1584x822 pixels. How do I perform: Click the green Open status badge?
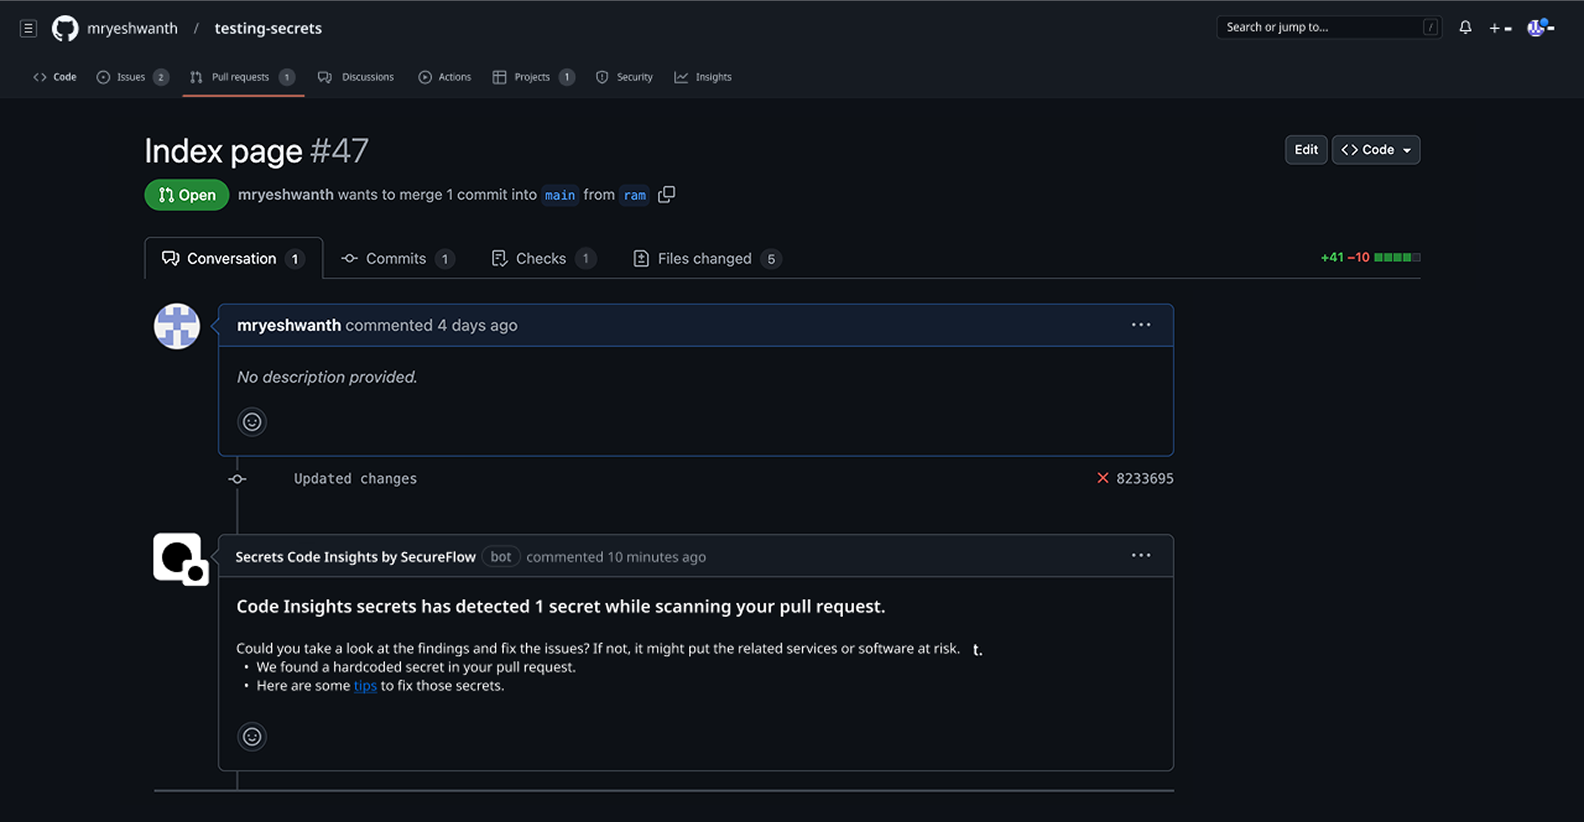[x=187, y=195]
